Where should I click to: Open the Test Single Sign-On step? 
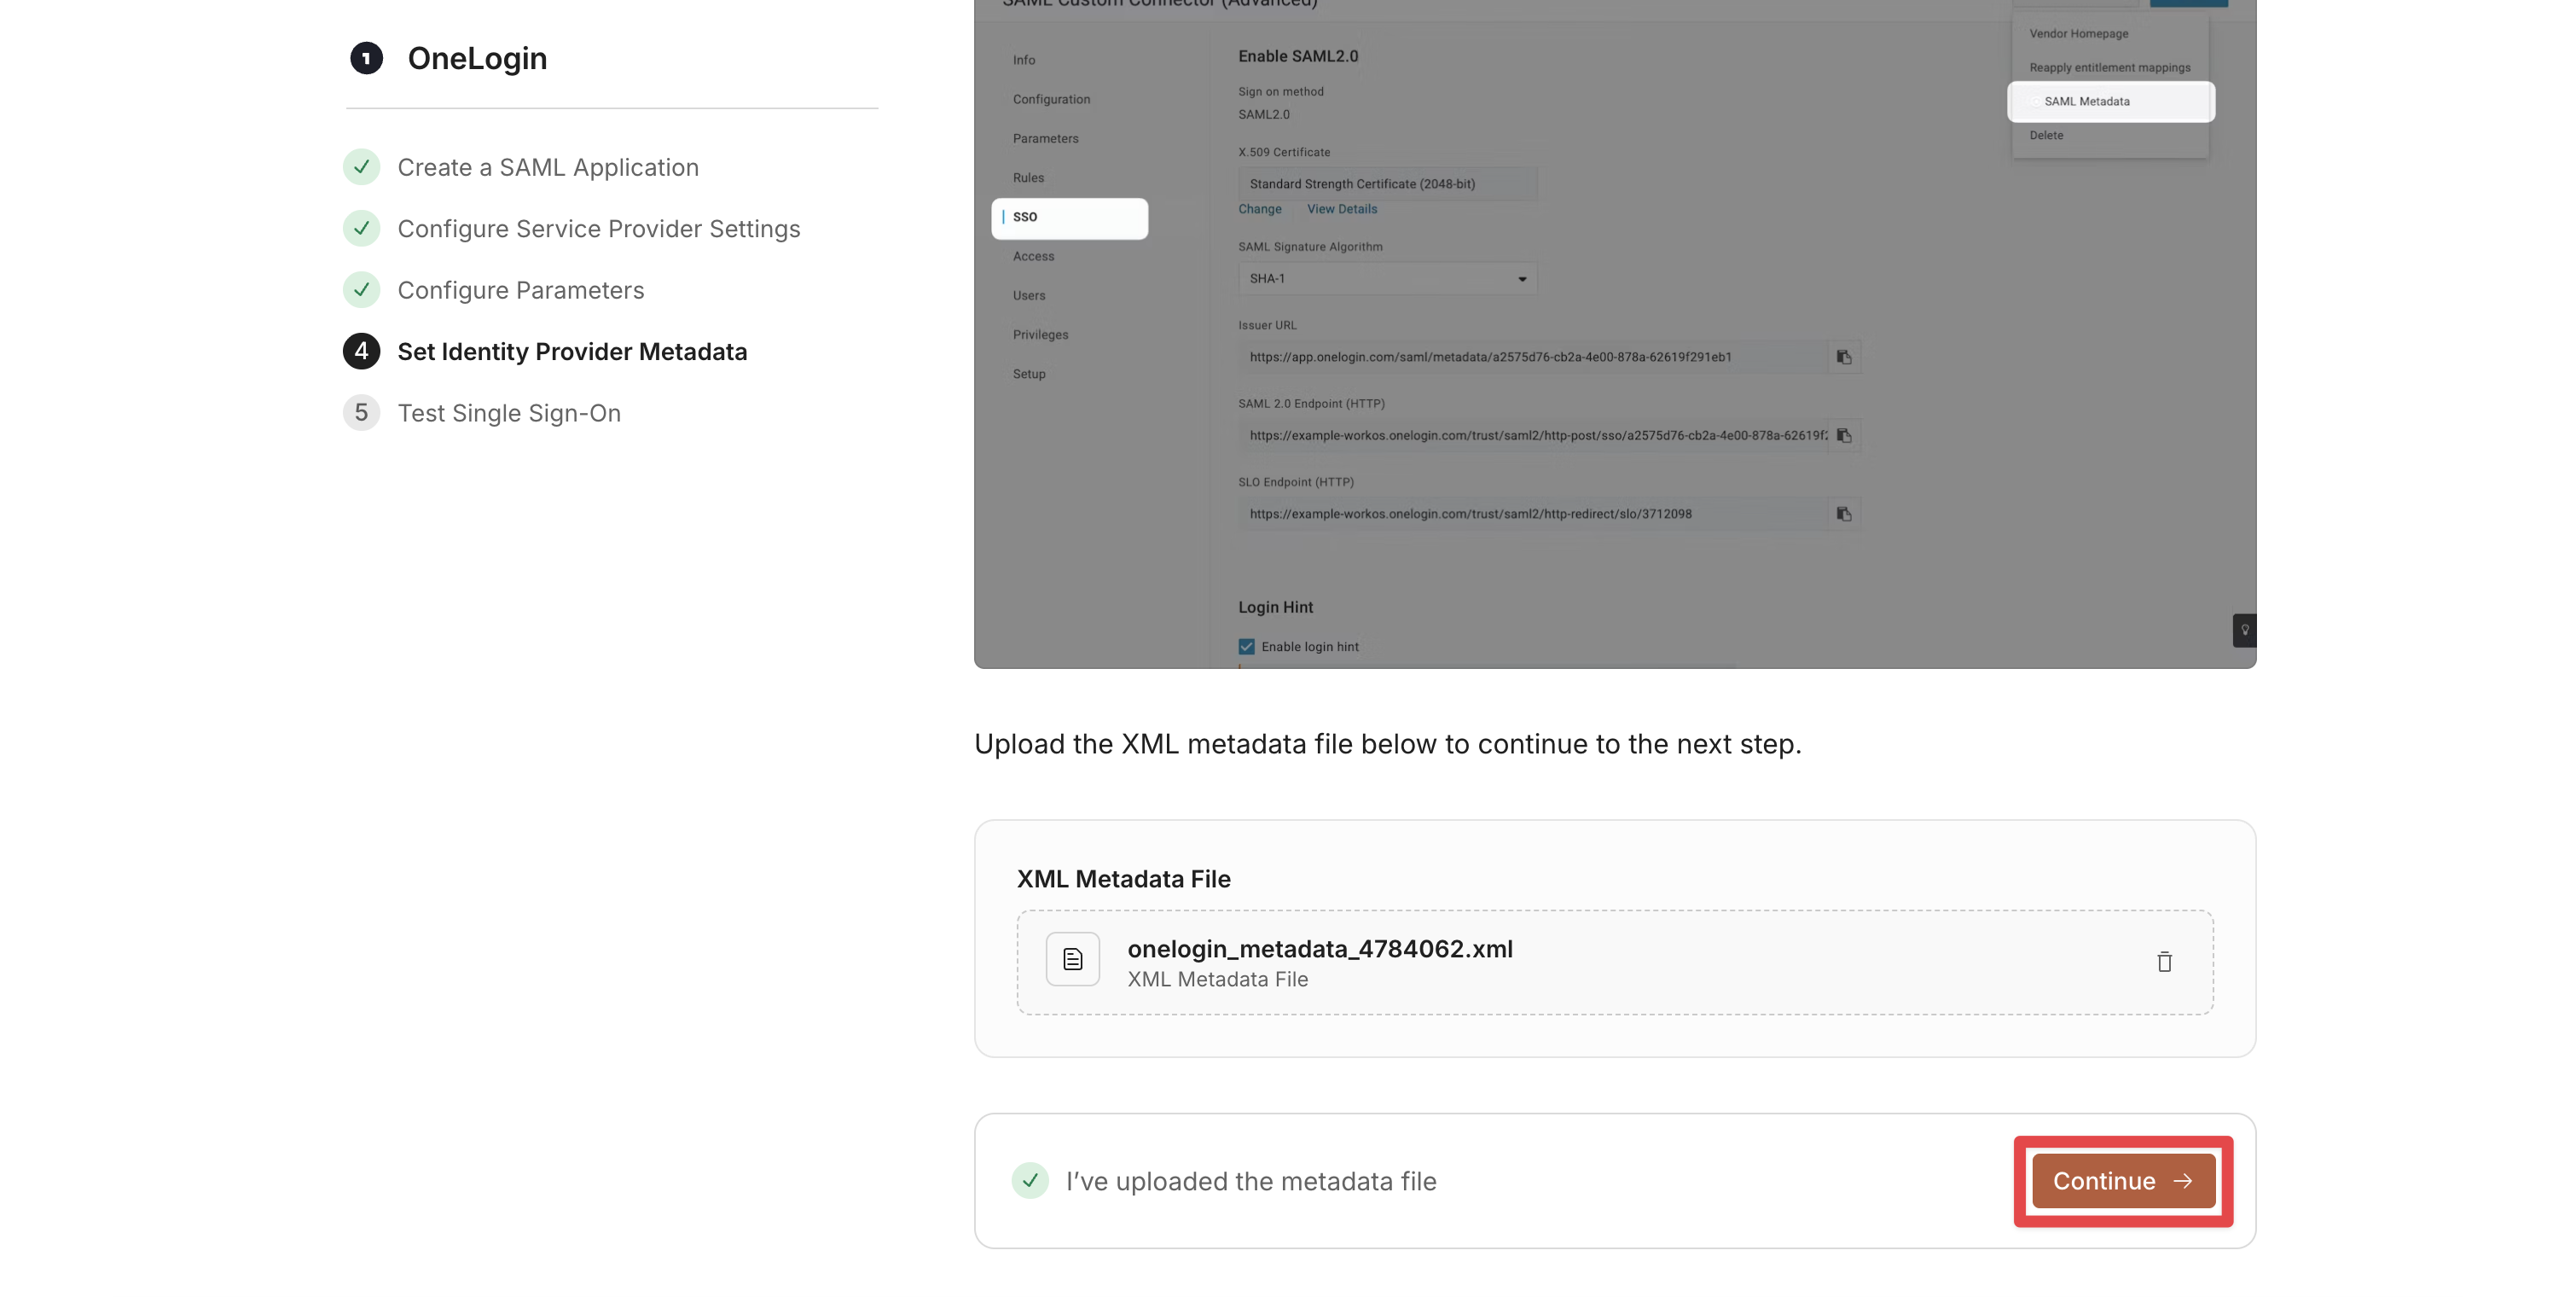[508, 413]
